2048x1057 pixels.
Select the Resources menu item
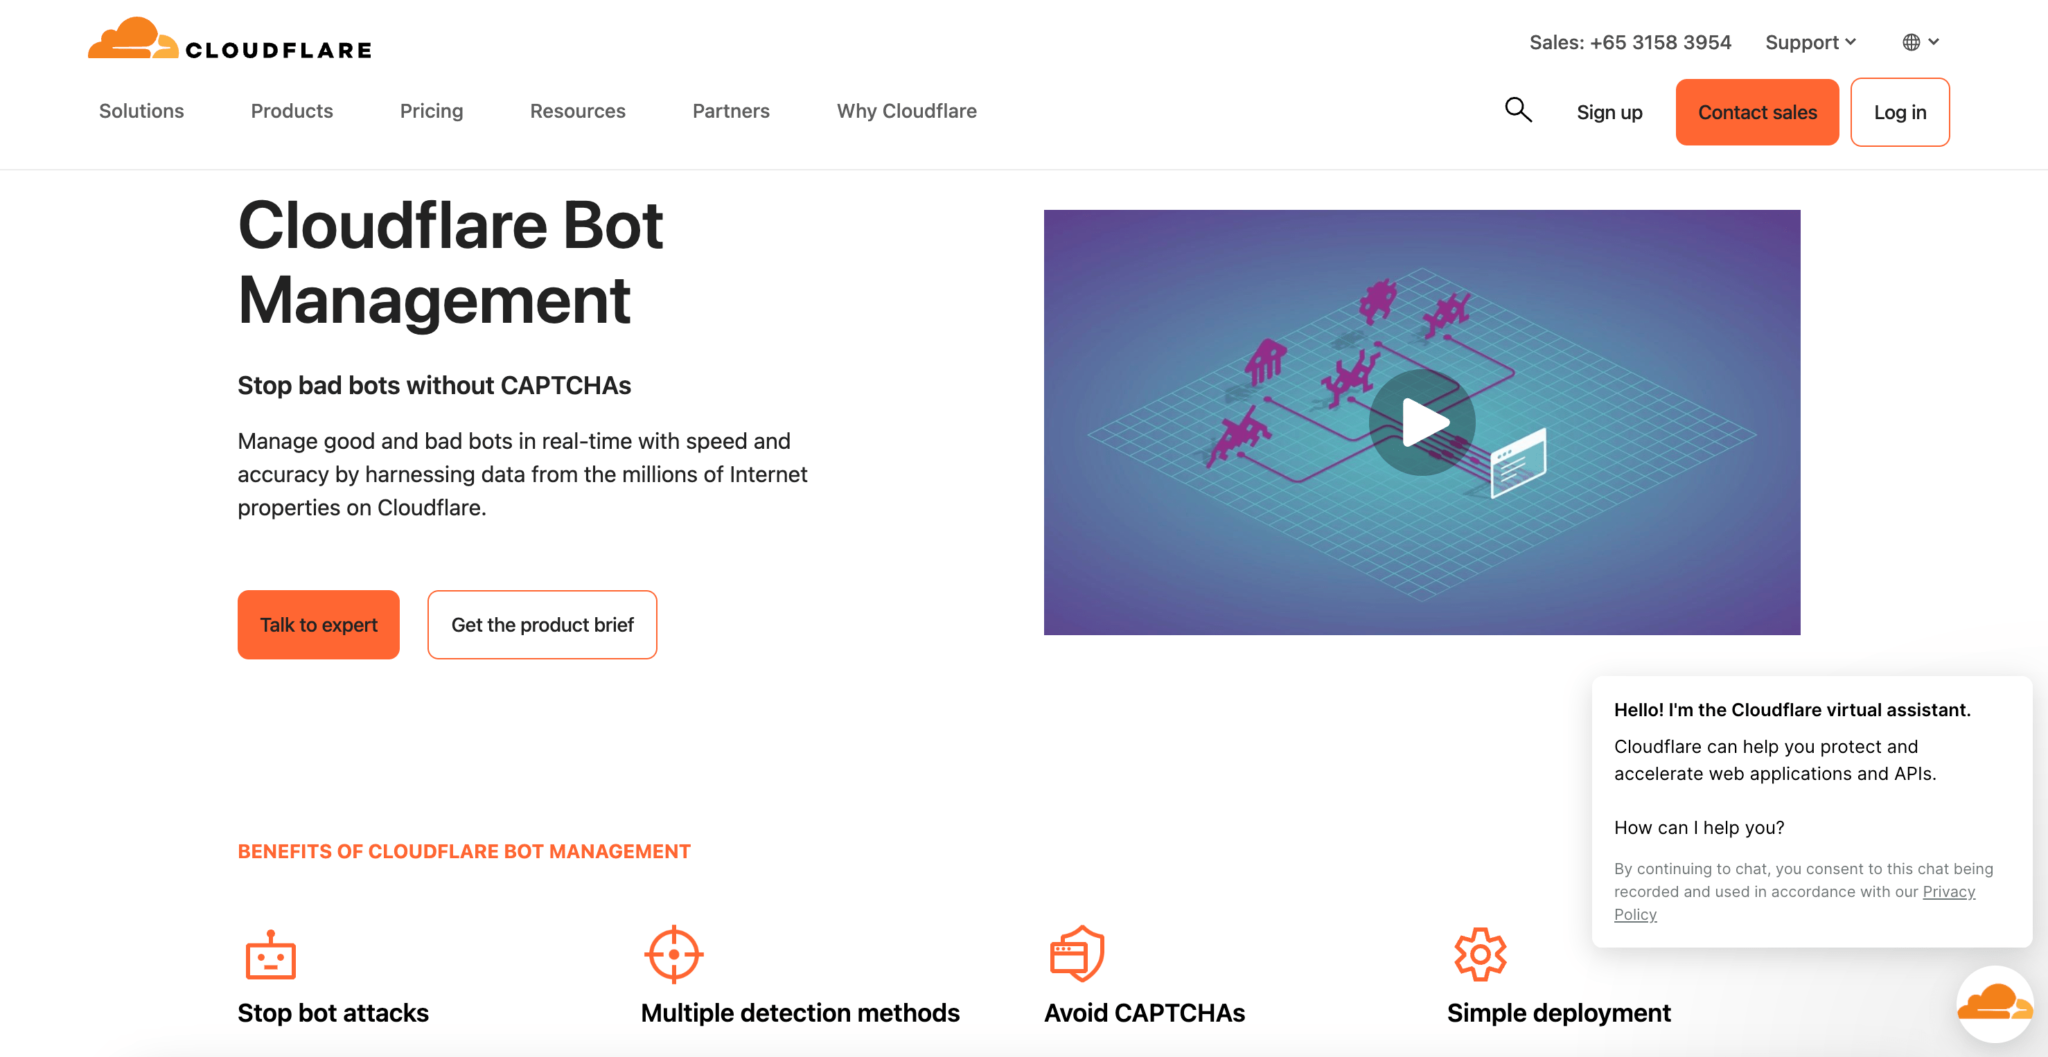point(577,111)
